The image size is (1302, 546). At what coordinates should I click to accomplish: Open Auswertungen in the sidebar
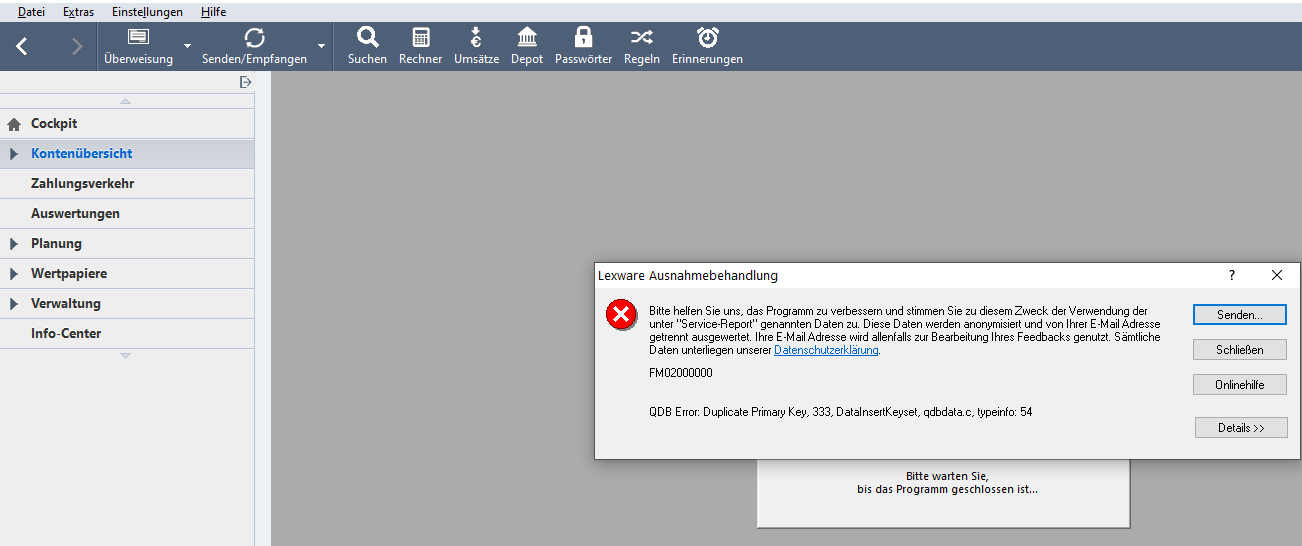tap(127, 214)
